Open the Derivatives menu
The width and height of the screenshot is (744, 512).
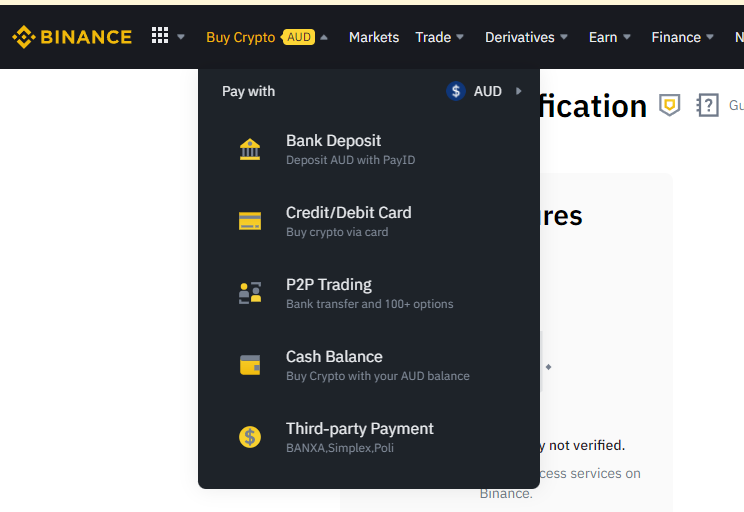[520, 37]
